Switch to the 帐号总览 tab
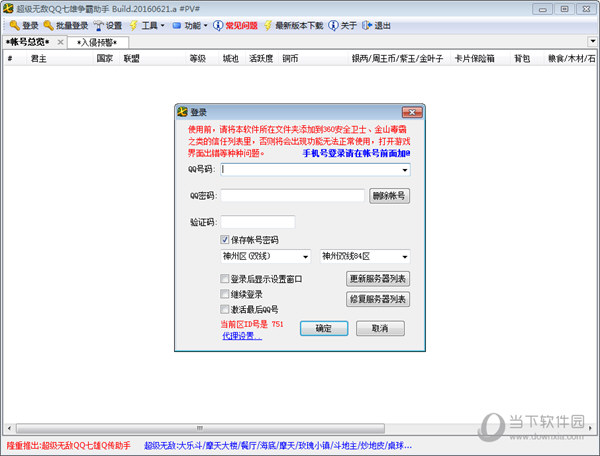Viewport: 600px width, 456px height. coord(28,42)
